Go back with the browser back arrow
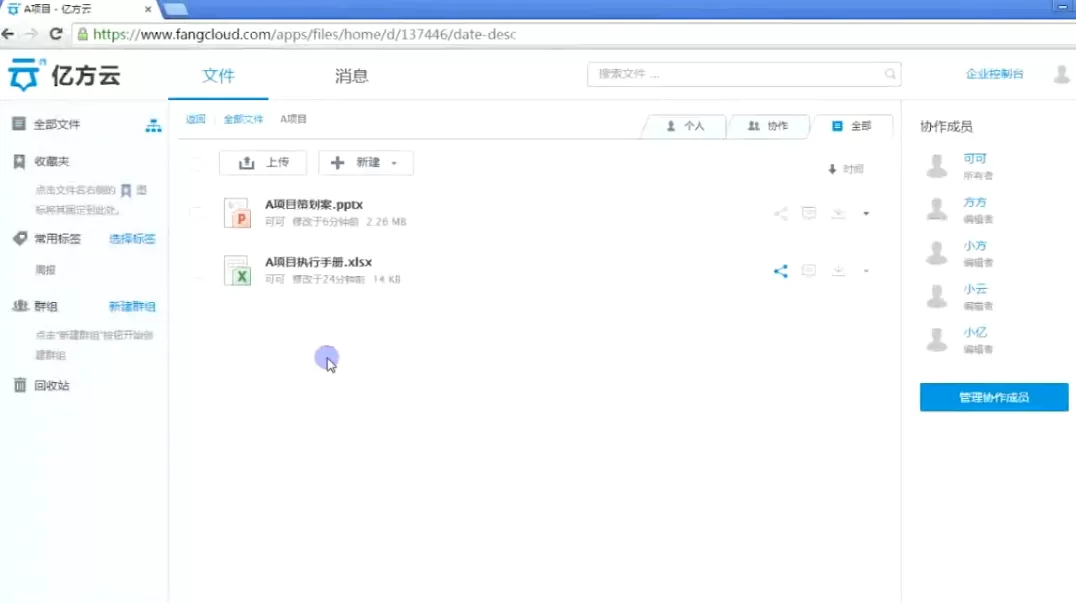This screenshot has height=604, width=1076. point(8,34)
